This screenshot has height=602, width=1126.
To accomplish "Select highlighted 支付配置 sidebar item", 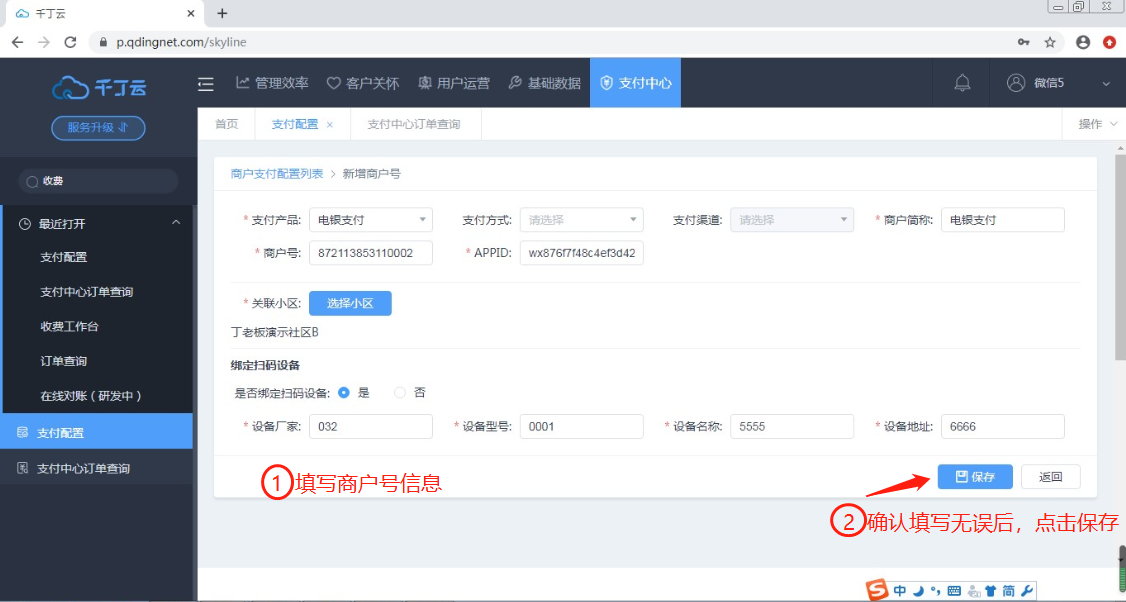I will coord(96,432).
